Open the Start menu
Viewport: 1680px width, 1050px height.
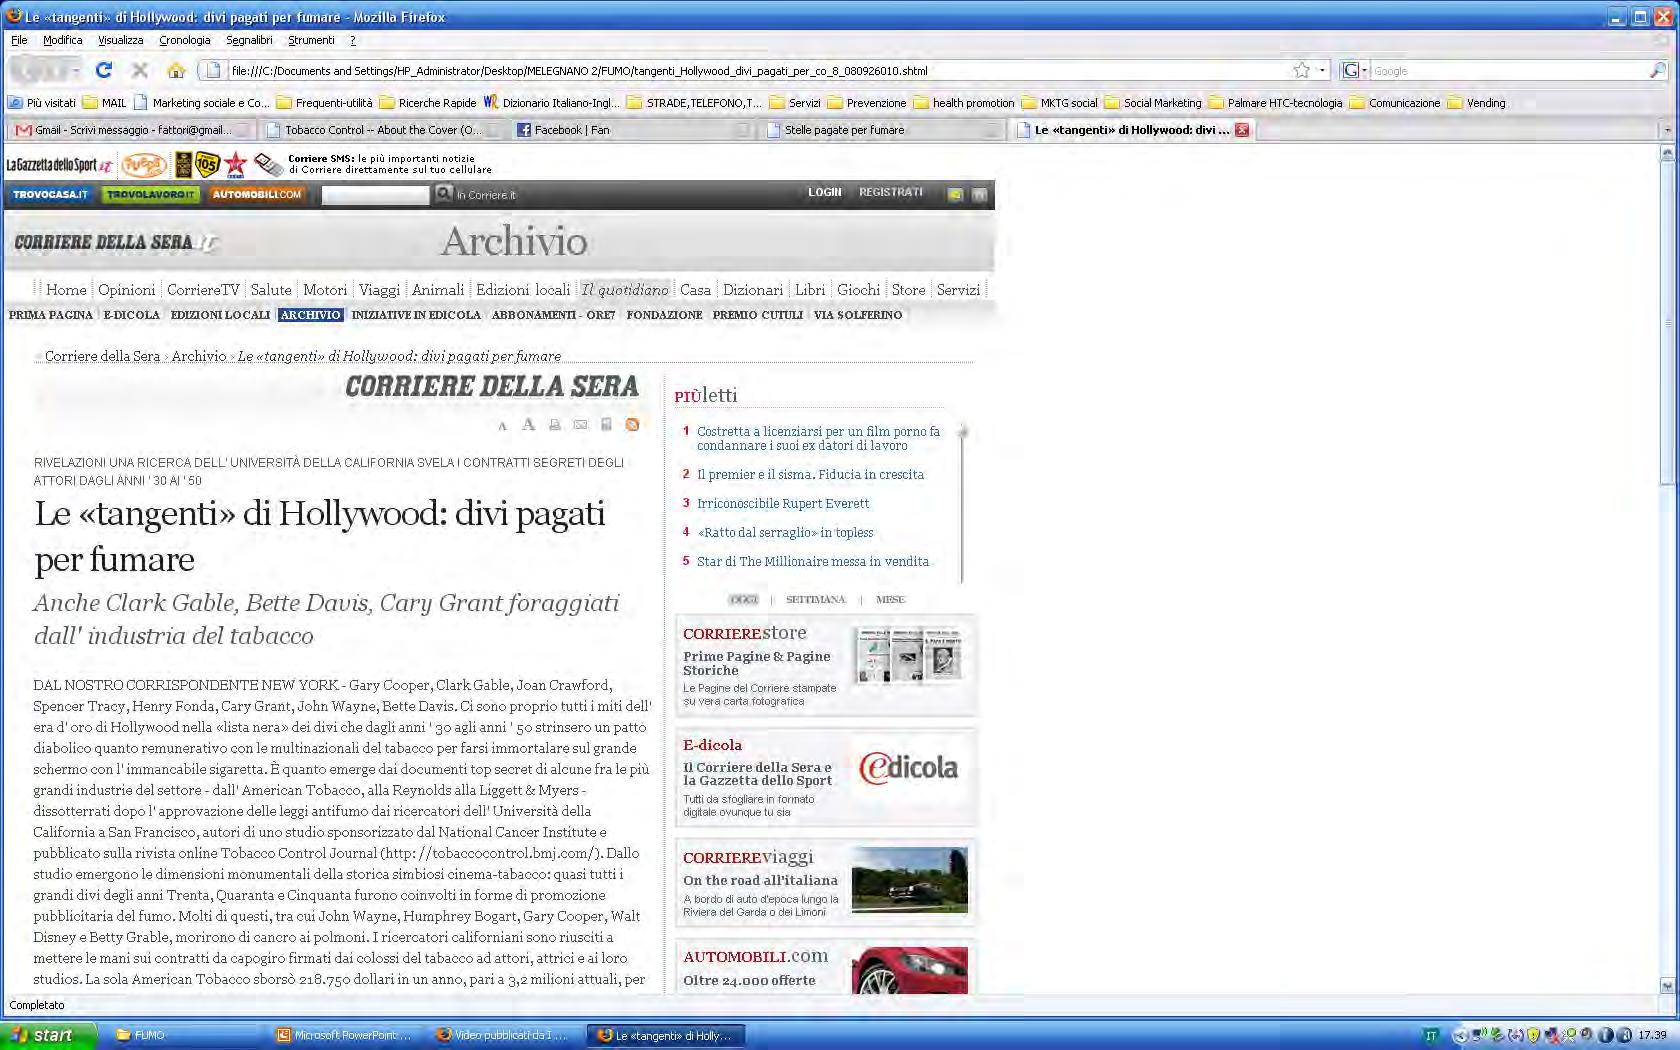[x=48, y=1035]
